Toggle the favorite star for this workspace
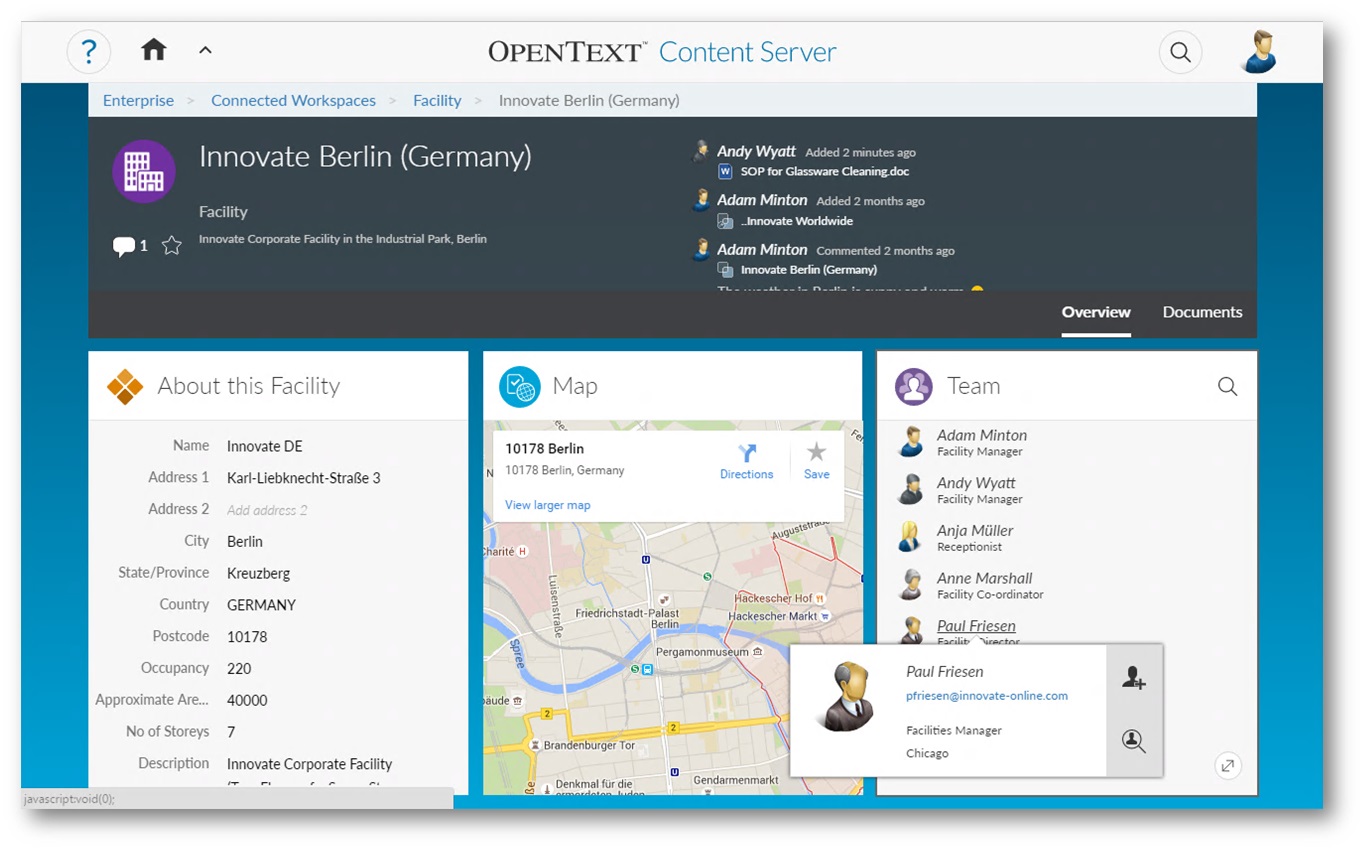1365x851 pixels. click(172, 246)
